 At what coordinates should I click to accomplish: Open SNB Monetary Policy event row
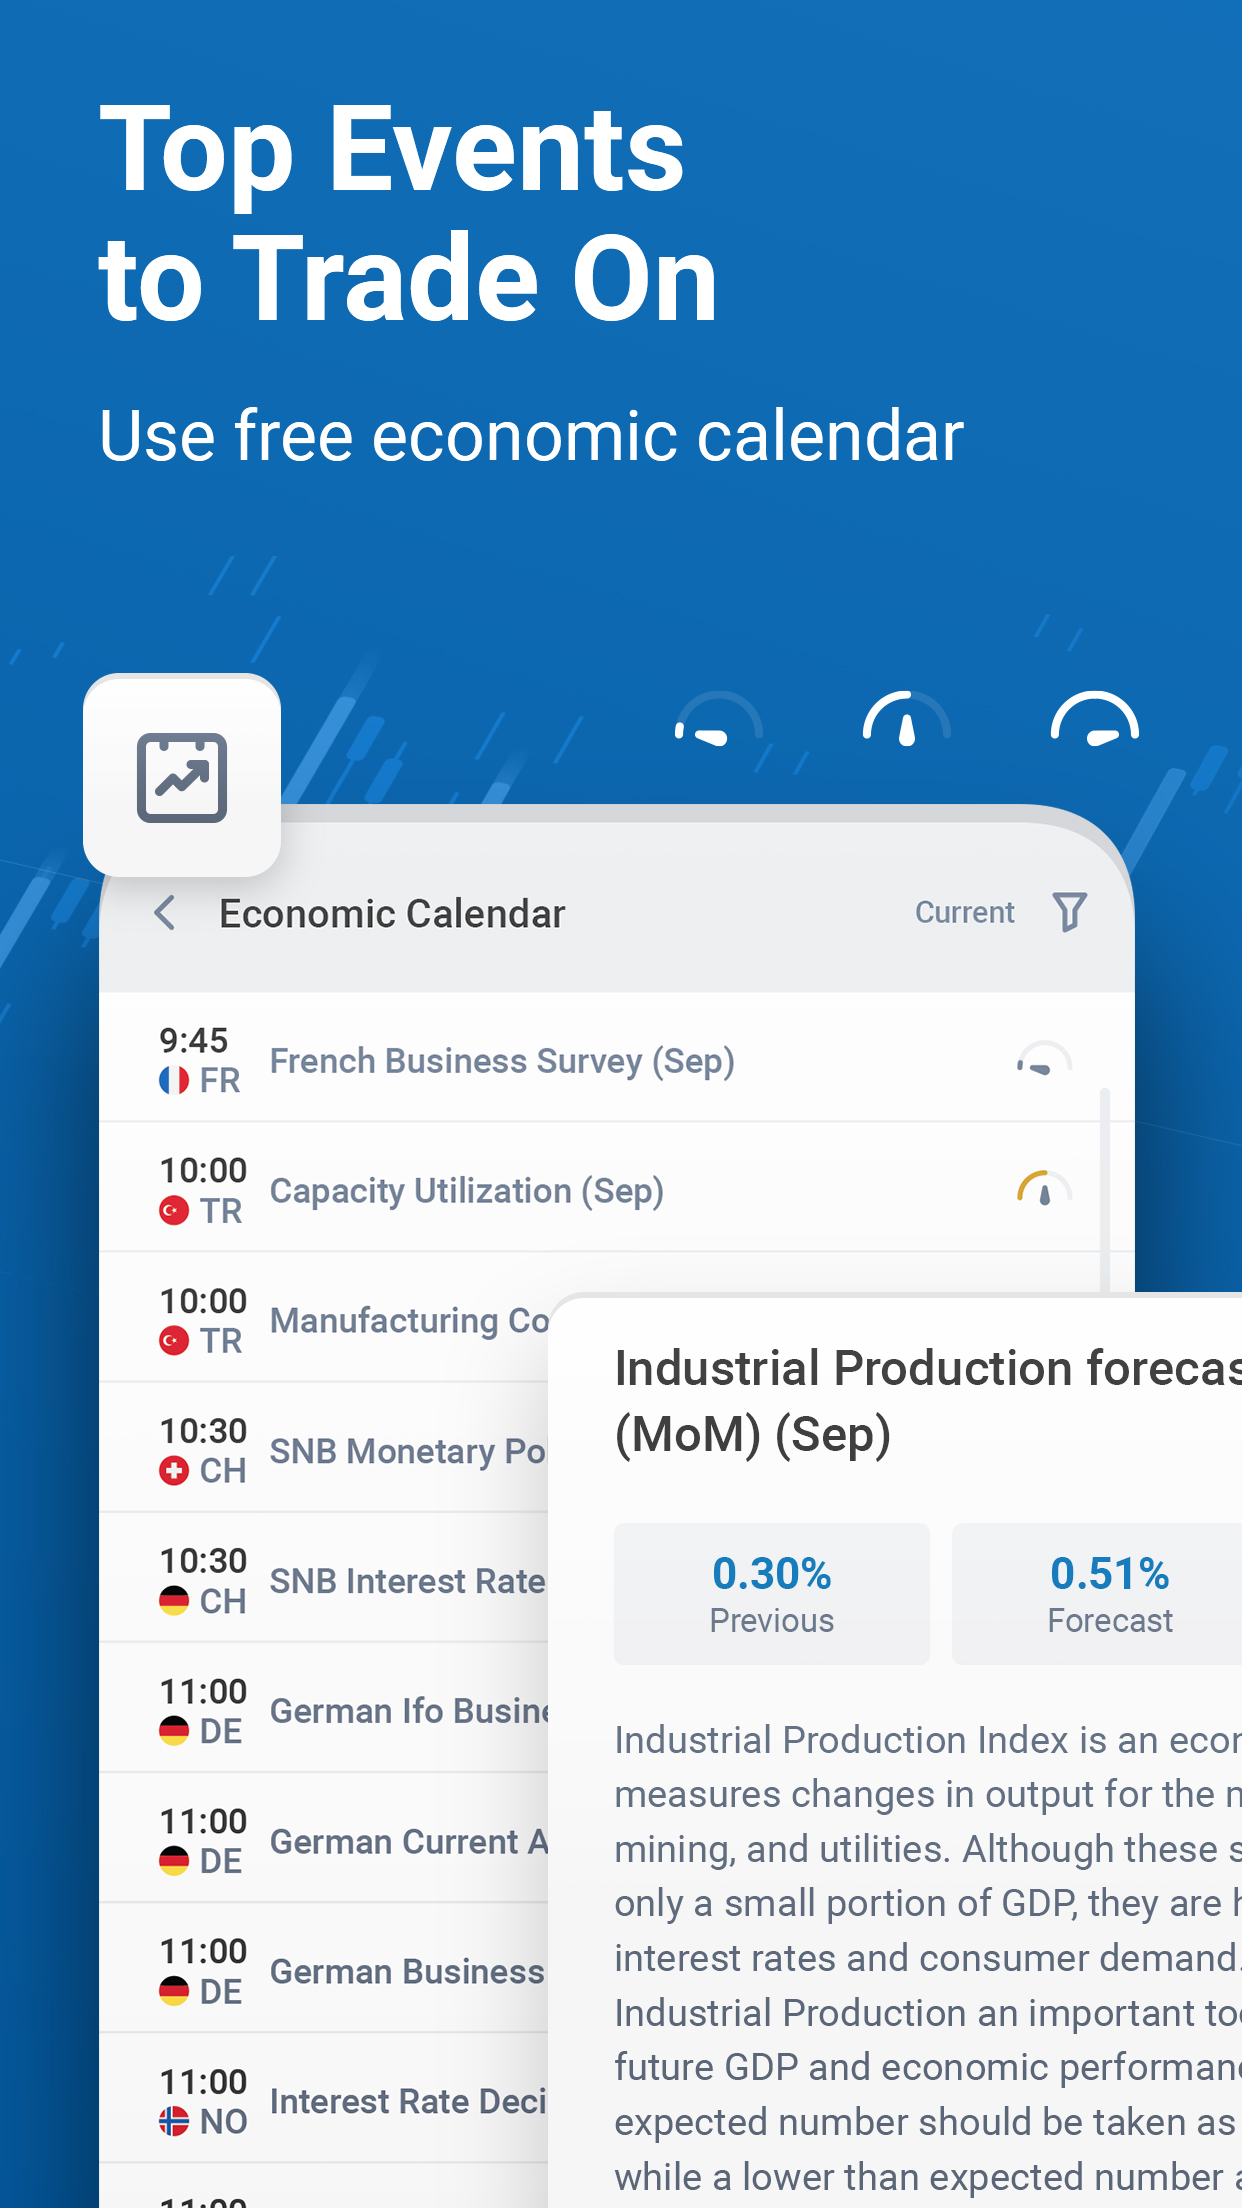407,1451
